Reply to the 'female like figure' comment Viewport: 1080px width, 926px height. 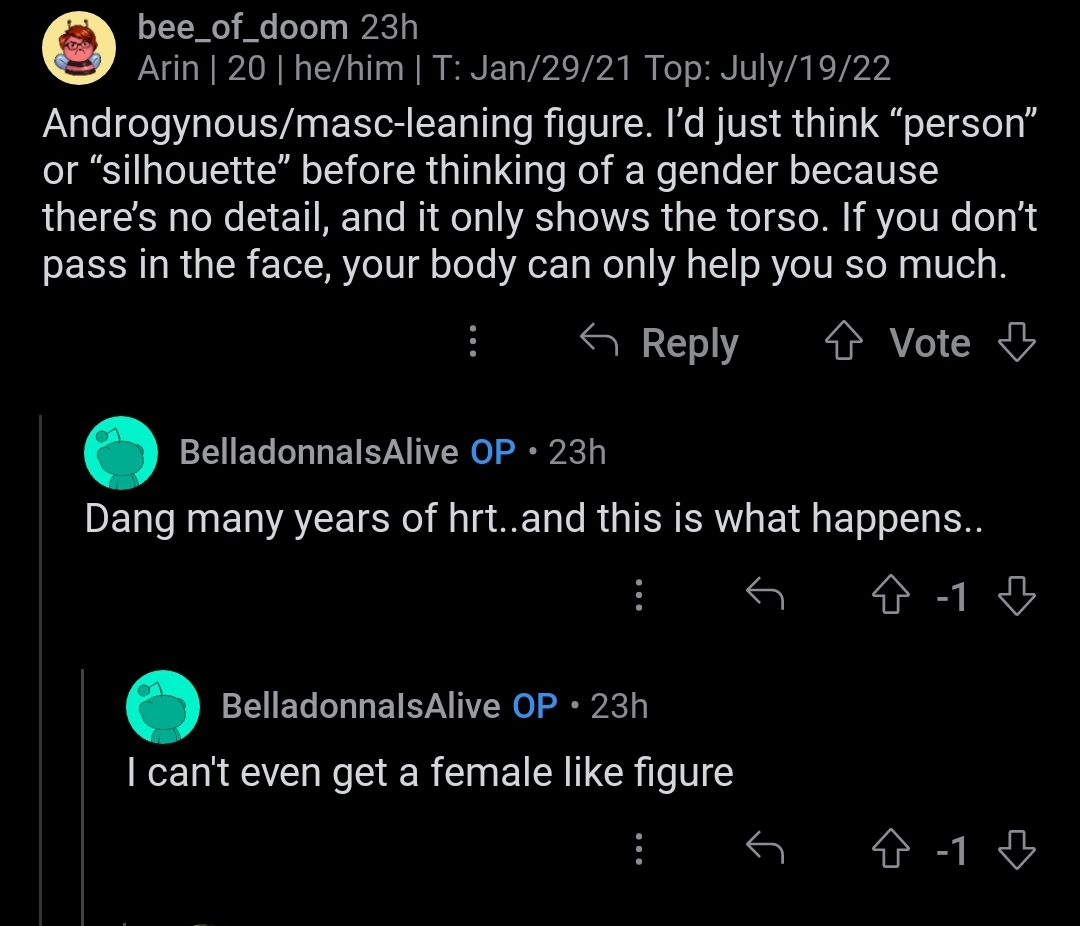pyautogui.click(x=765, y=847)
